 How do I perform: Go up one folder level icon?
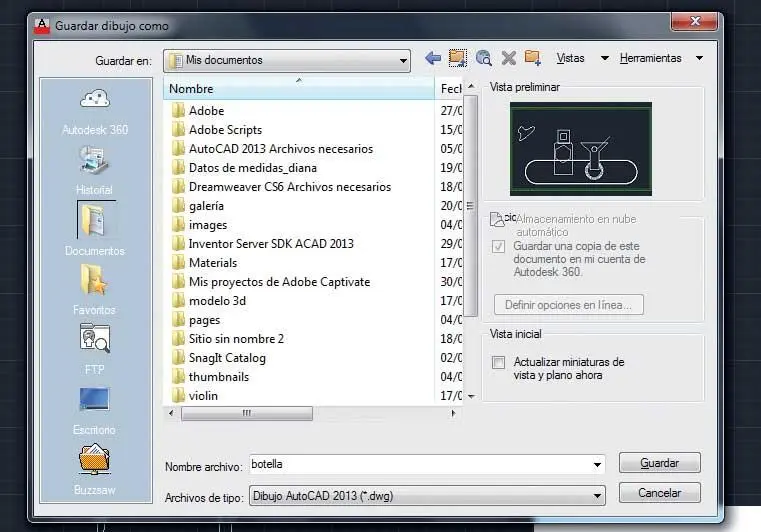pyautogui.click(x=458, y=58)
